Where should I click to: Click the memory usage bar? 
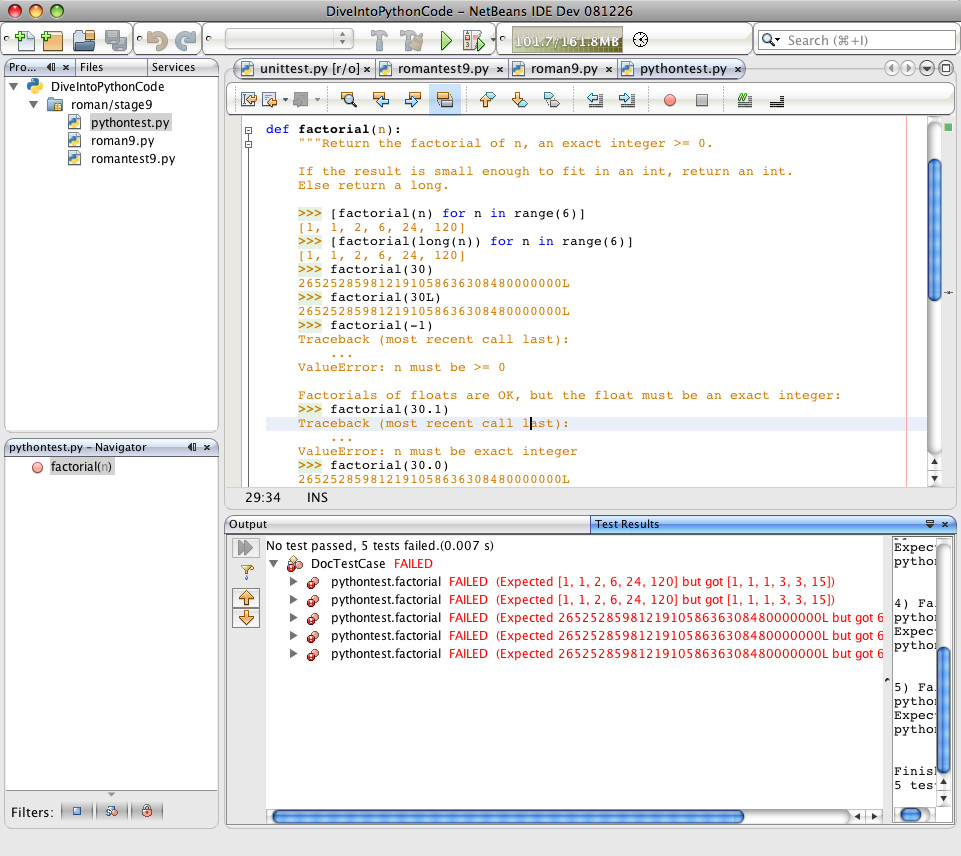[x=567, y=40]
